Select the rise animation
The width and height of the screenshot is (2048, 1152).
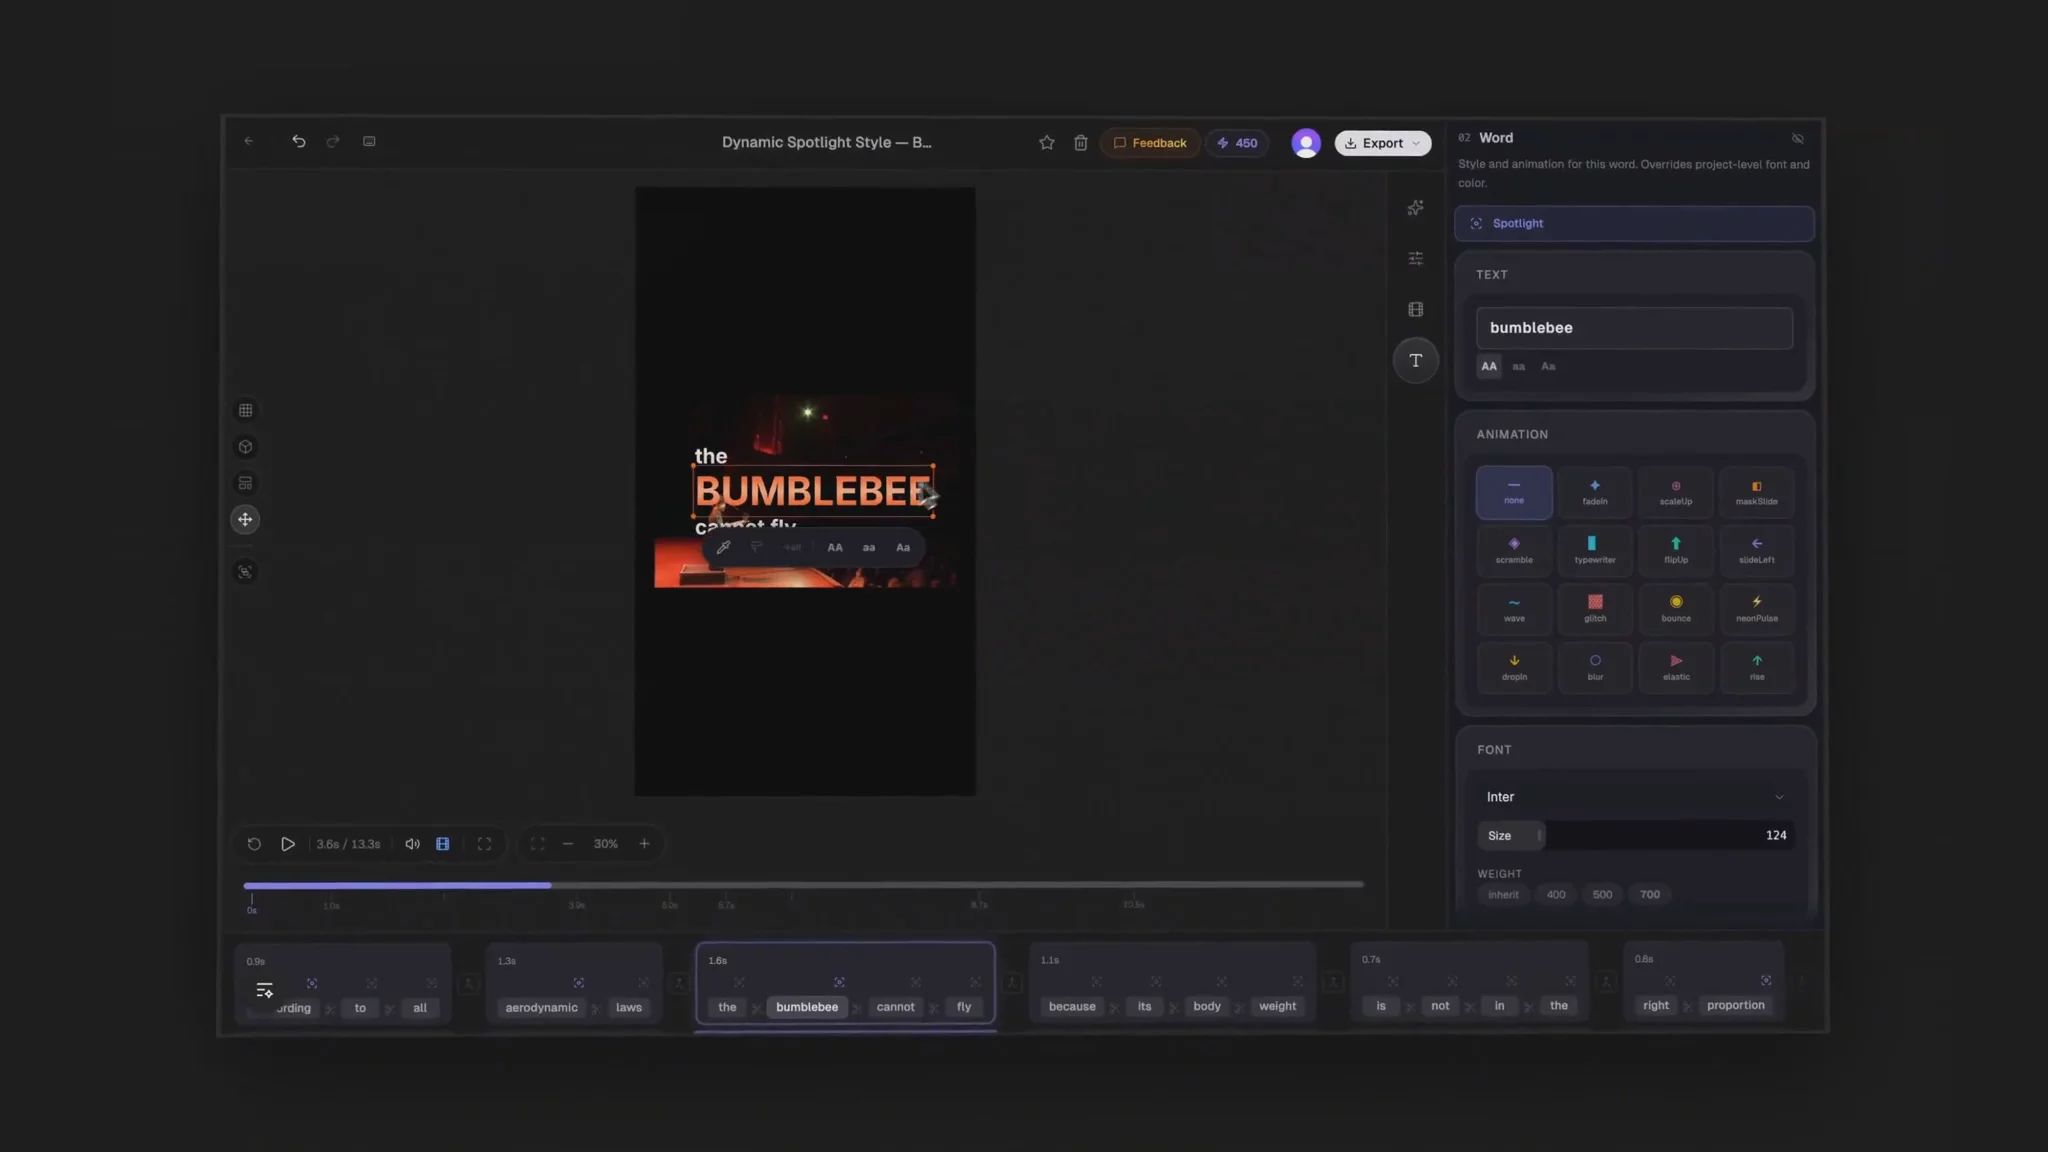1757,667
